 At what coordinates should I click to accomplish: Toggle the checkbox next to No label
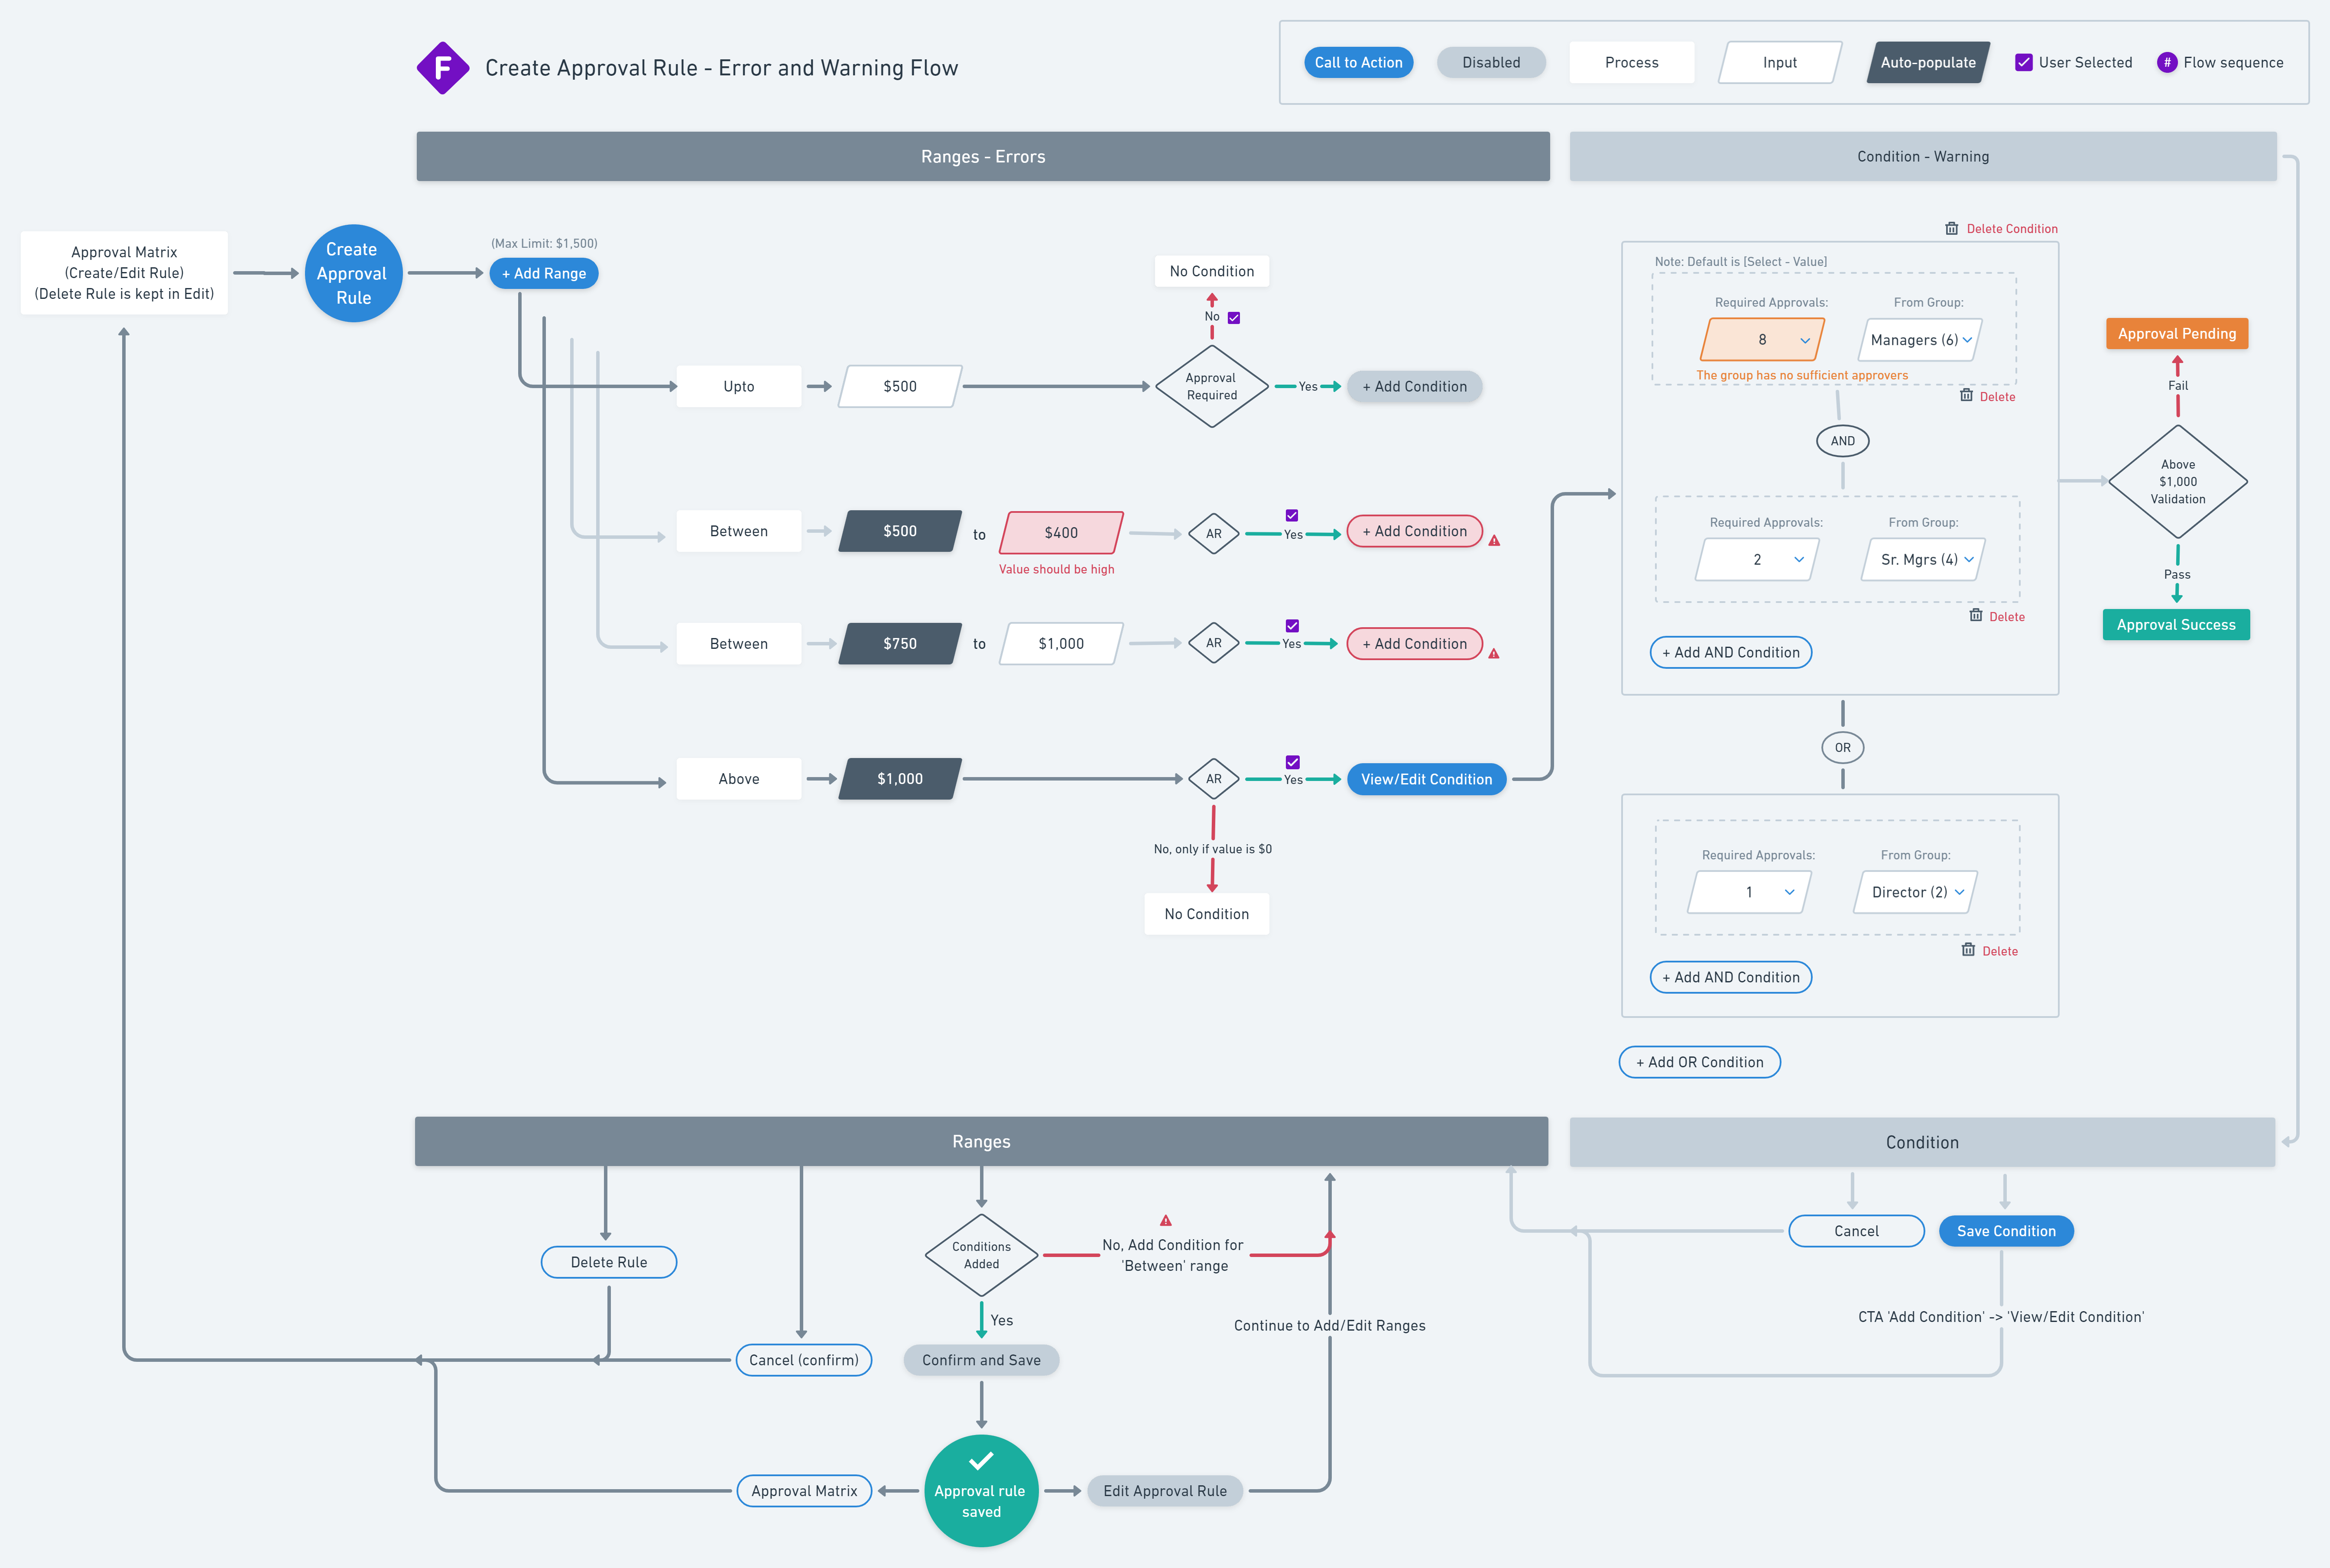point(1234,318)
